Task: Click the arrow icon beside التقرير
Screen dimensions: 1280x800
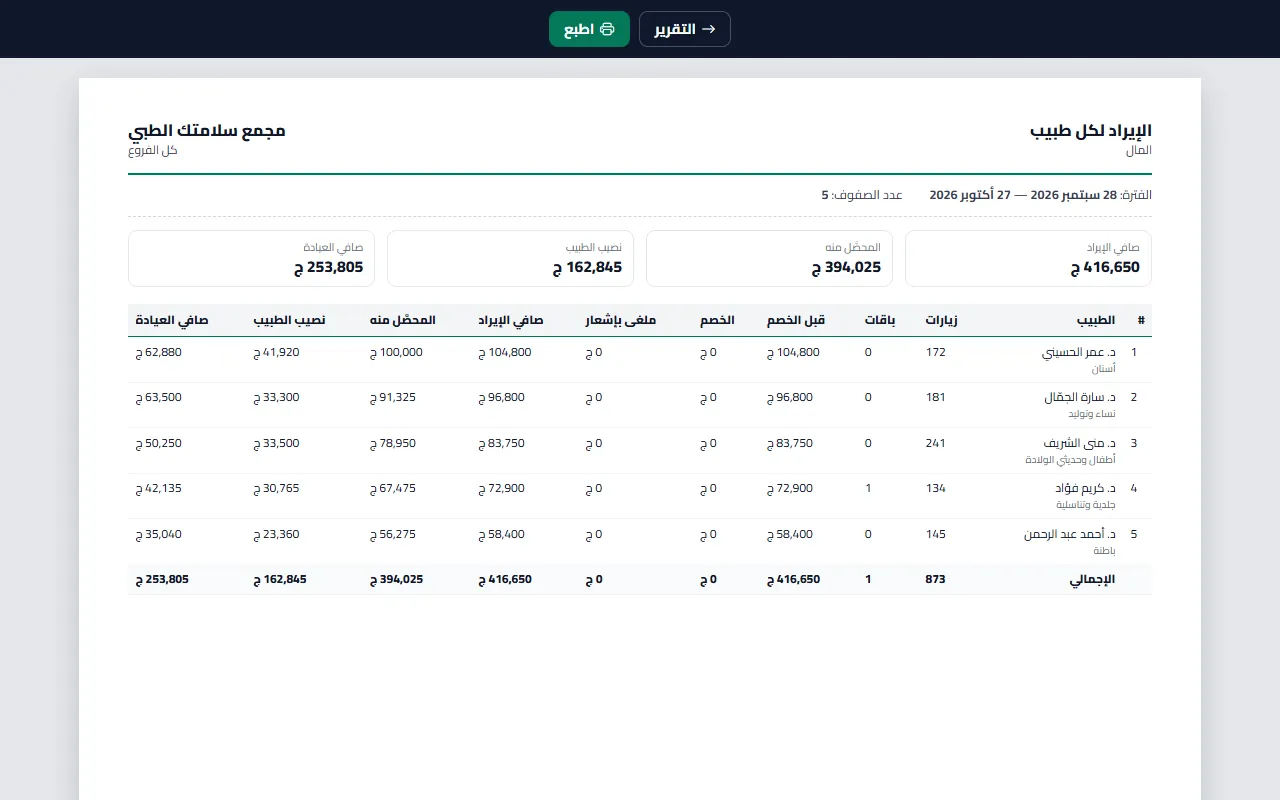Action: [709, 29]
